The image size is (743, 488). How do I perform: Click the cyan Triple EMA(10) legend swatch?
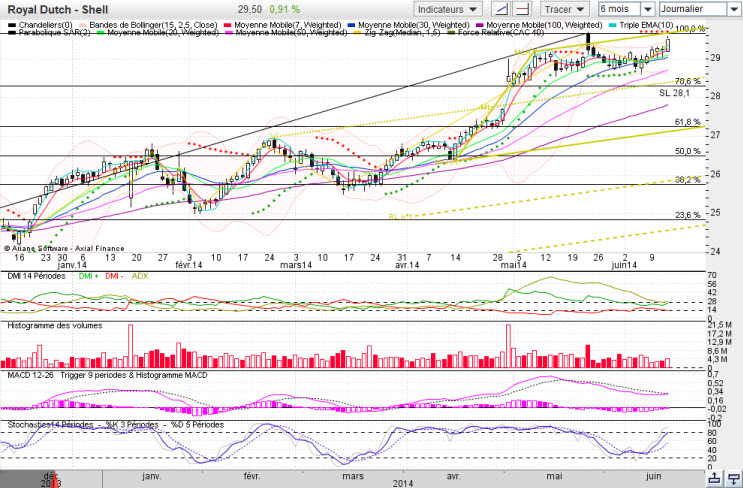(612, 25)
